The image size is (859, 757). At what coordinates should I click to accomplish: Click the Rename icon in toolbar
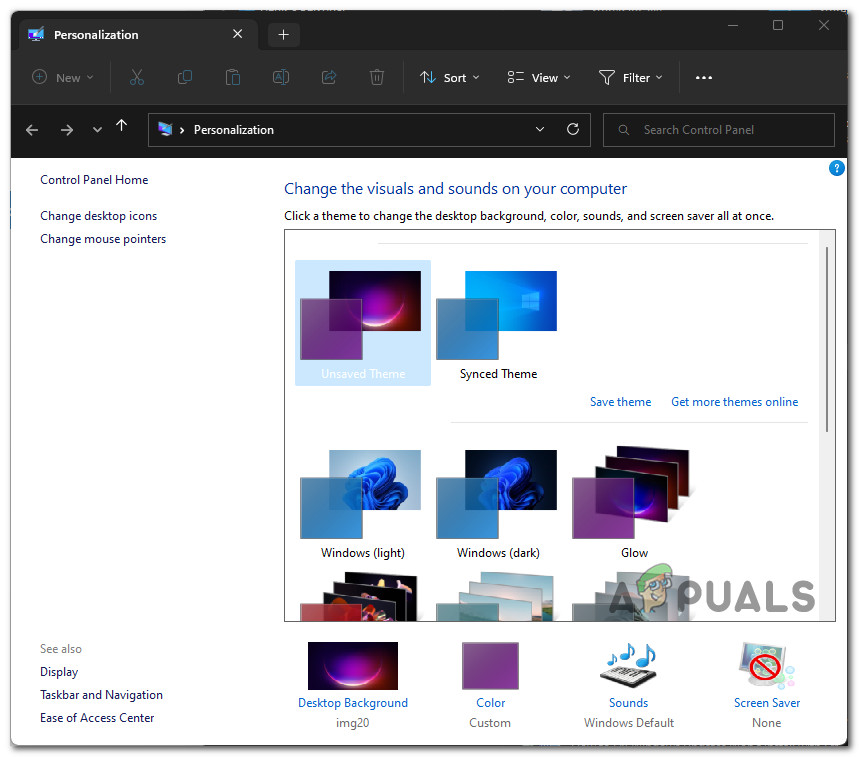(x=281, y=77)
